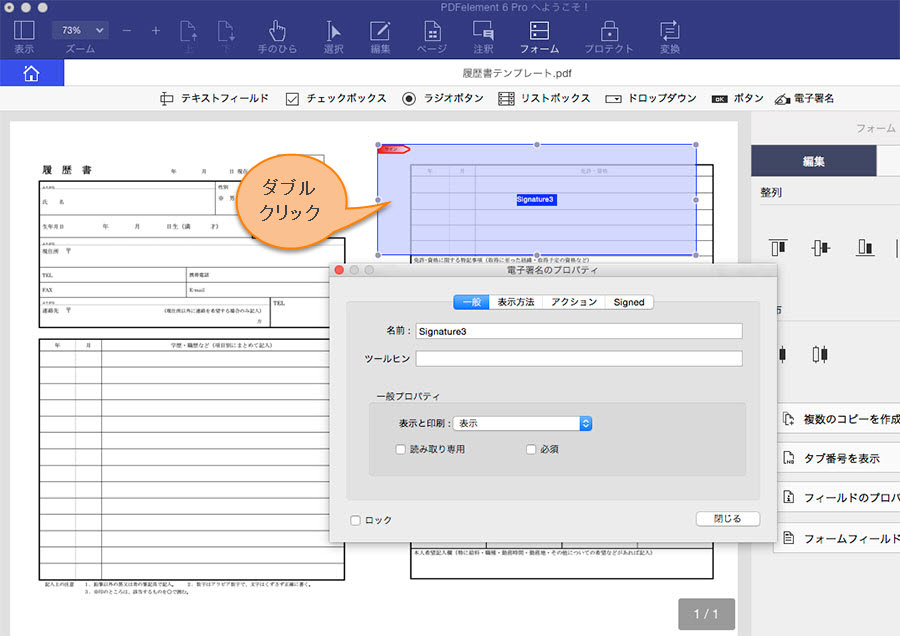Switch to 表示方法 tab

[x=515, y=302]
